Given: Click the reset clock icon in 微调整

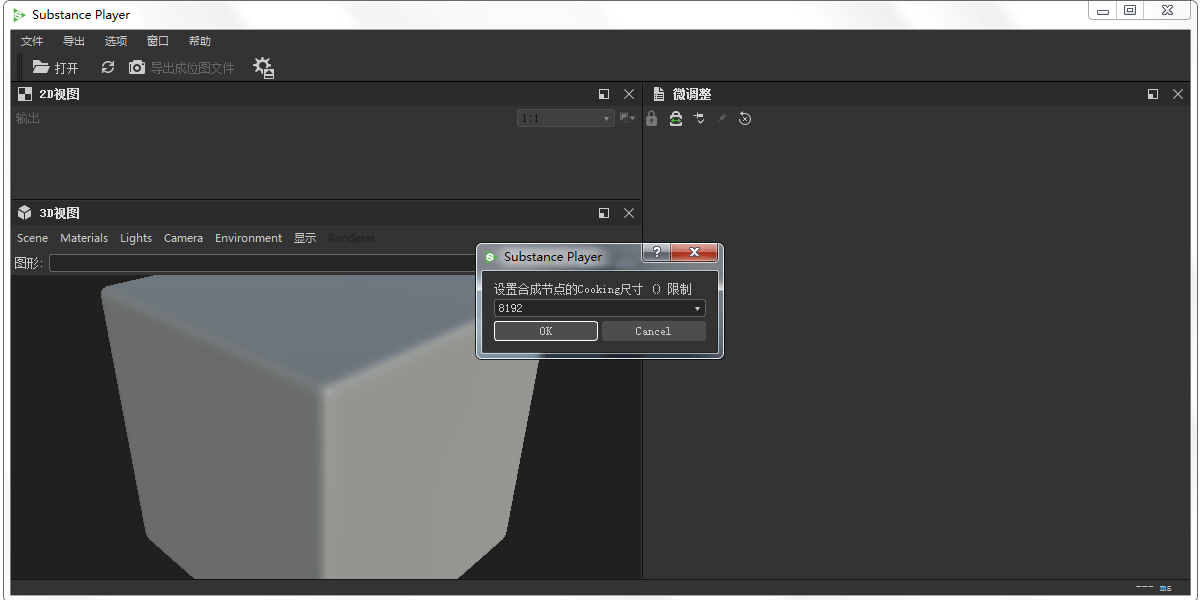Looking at the screenshot, I should (x=745, y=118).
